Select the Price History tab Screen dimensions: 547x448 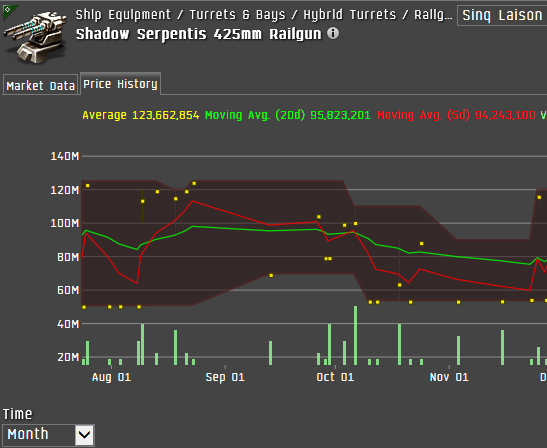[x=120, y=84]
